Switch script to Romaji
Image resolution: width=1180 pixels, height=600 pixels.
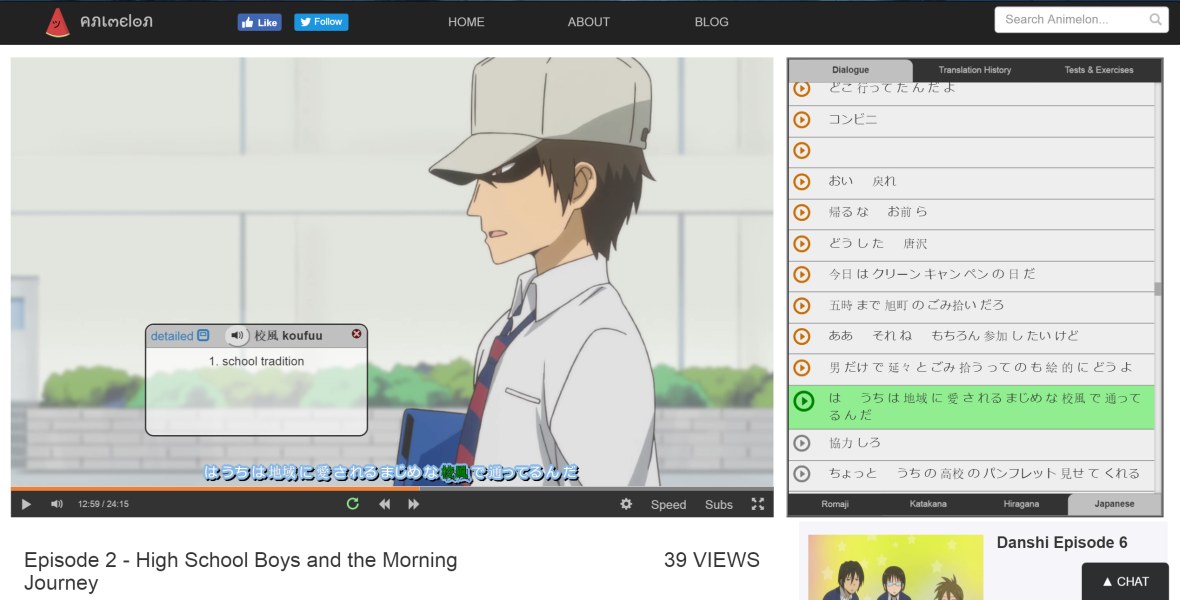(835, 504)
